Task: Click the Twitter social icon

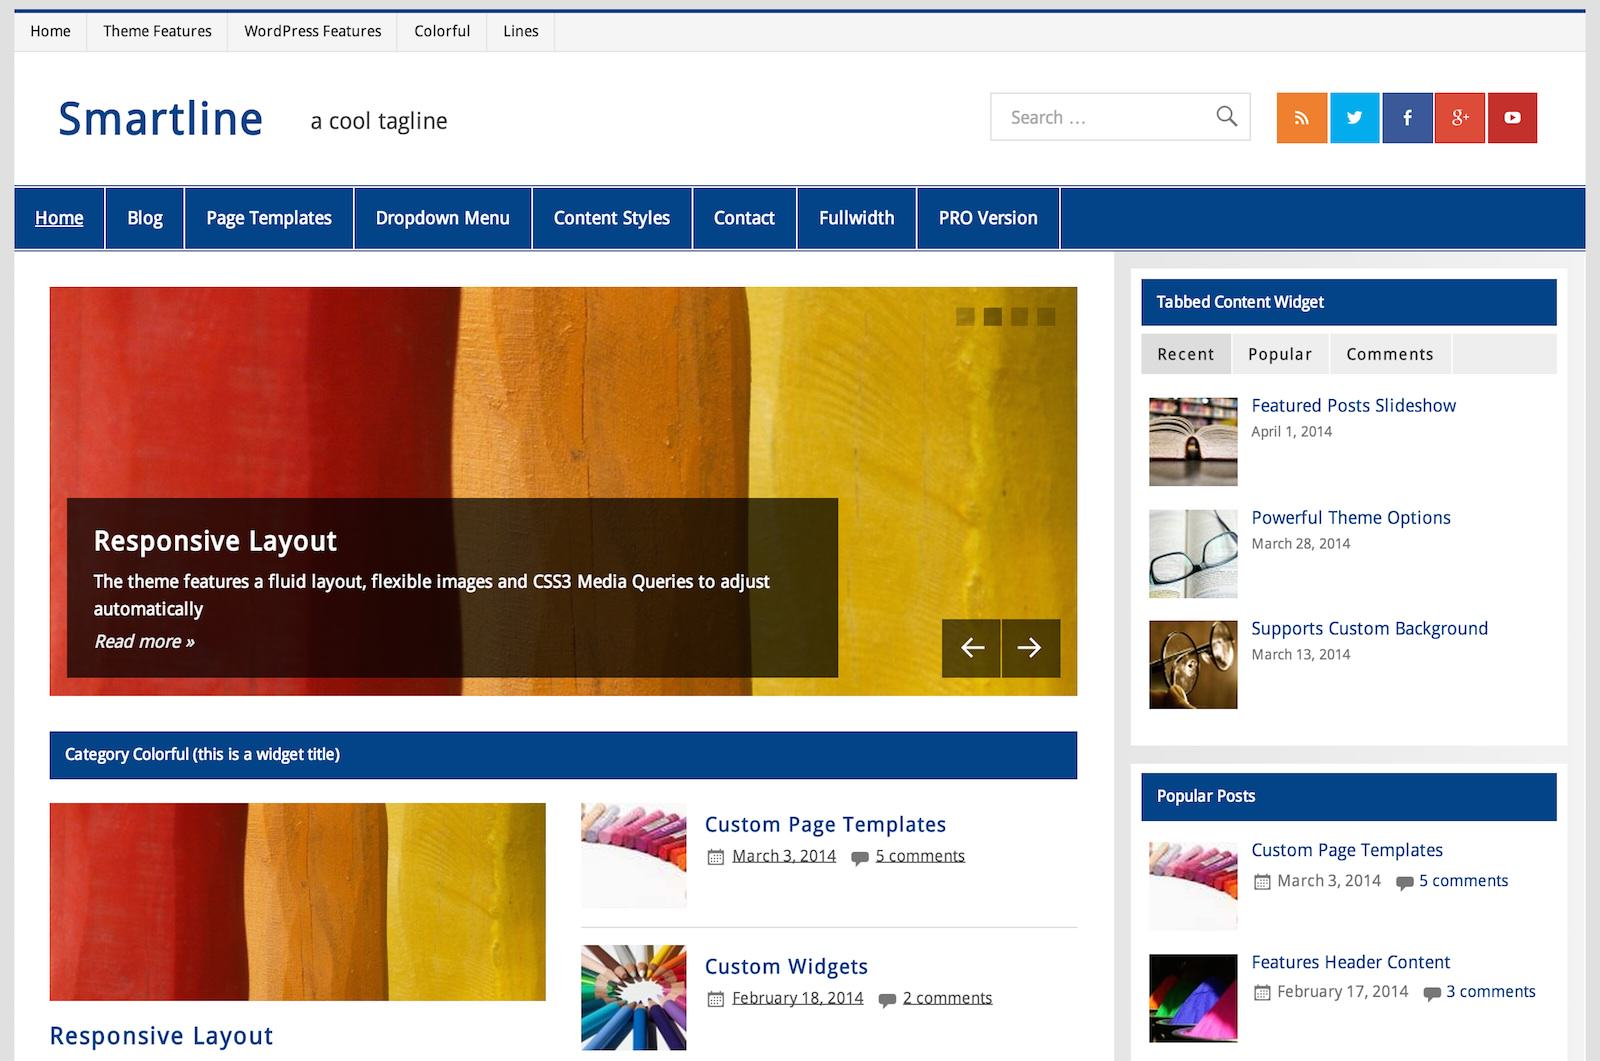Action: point(1354,118)
